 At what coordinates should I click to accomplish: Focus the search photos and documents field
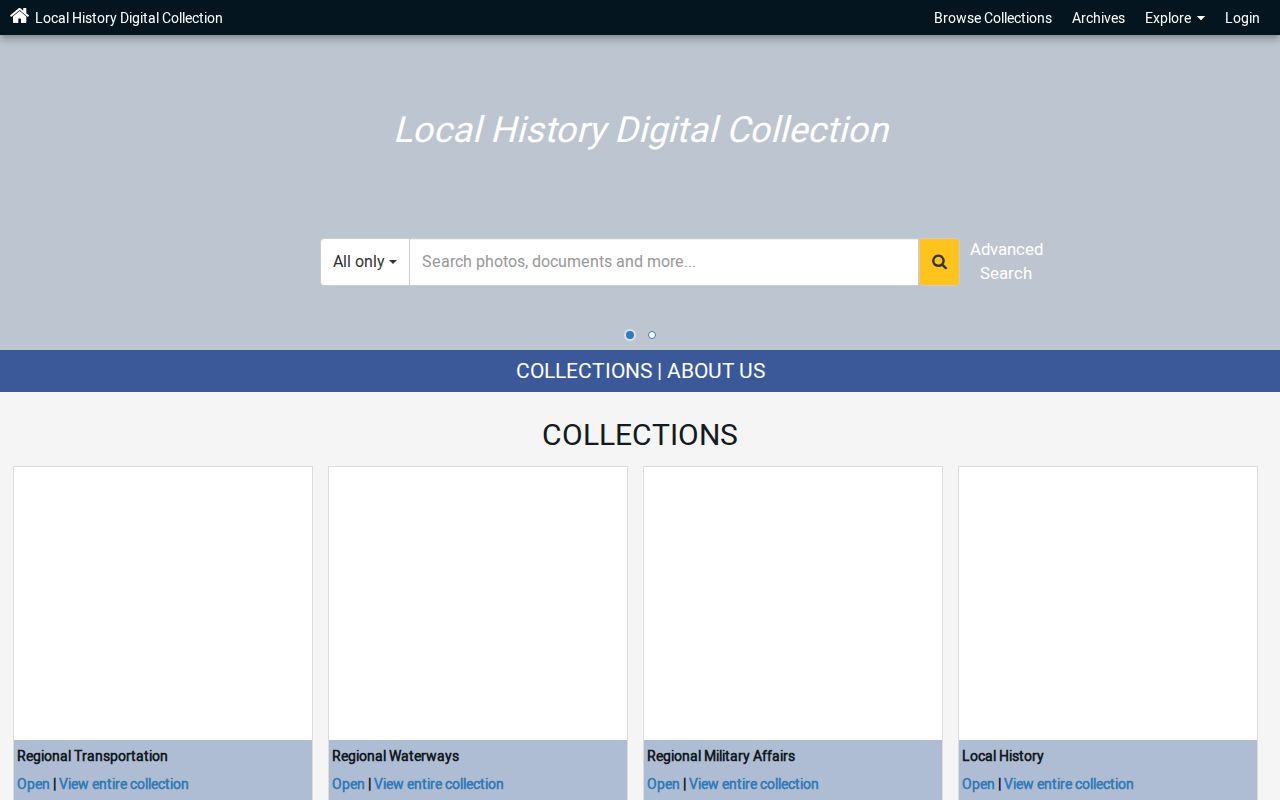(x=664, y=262)
